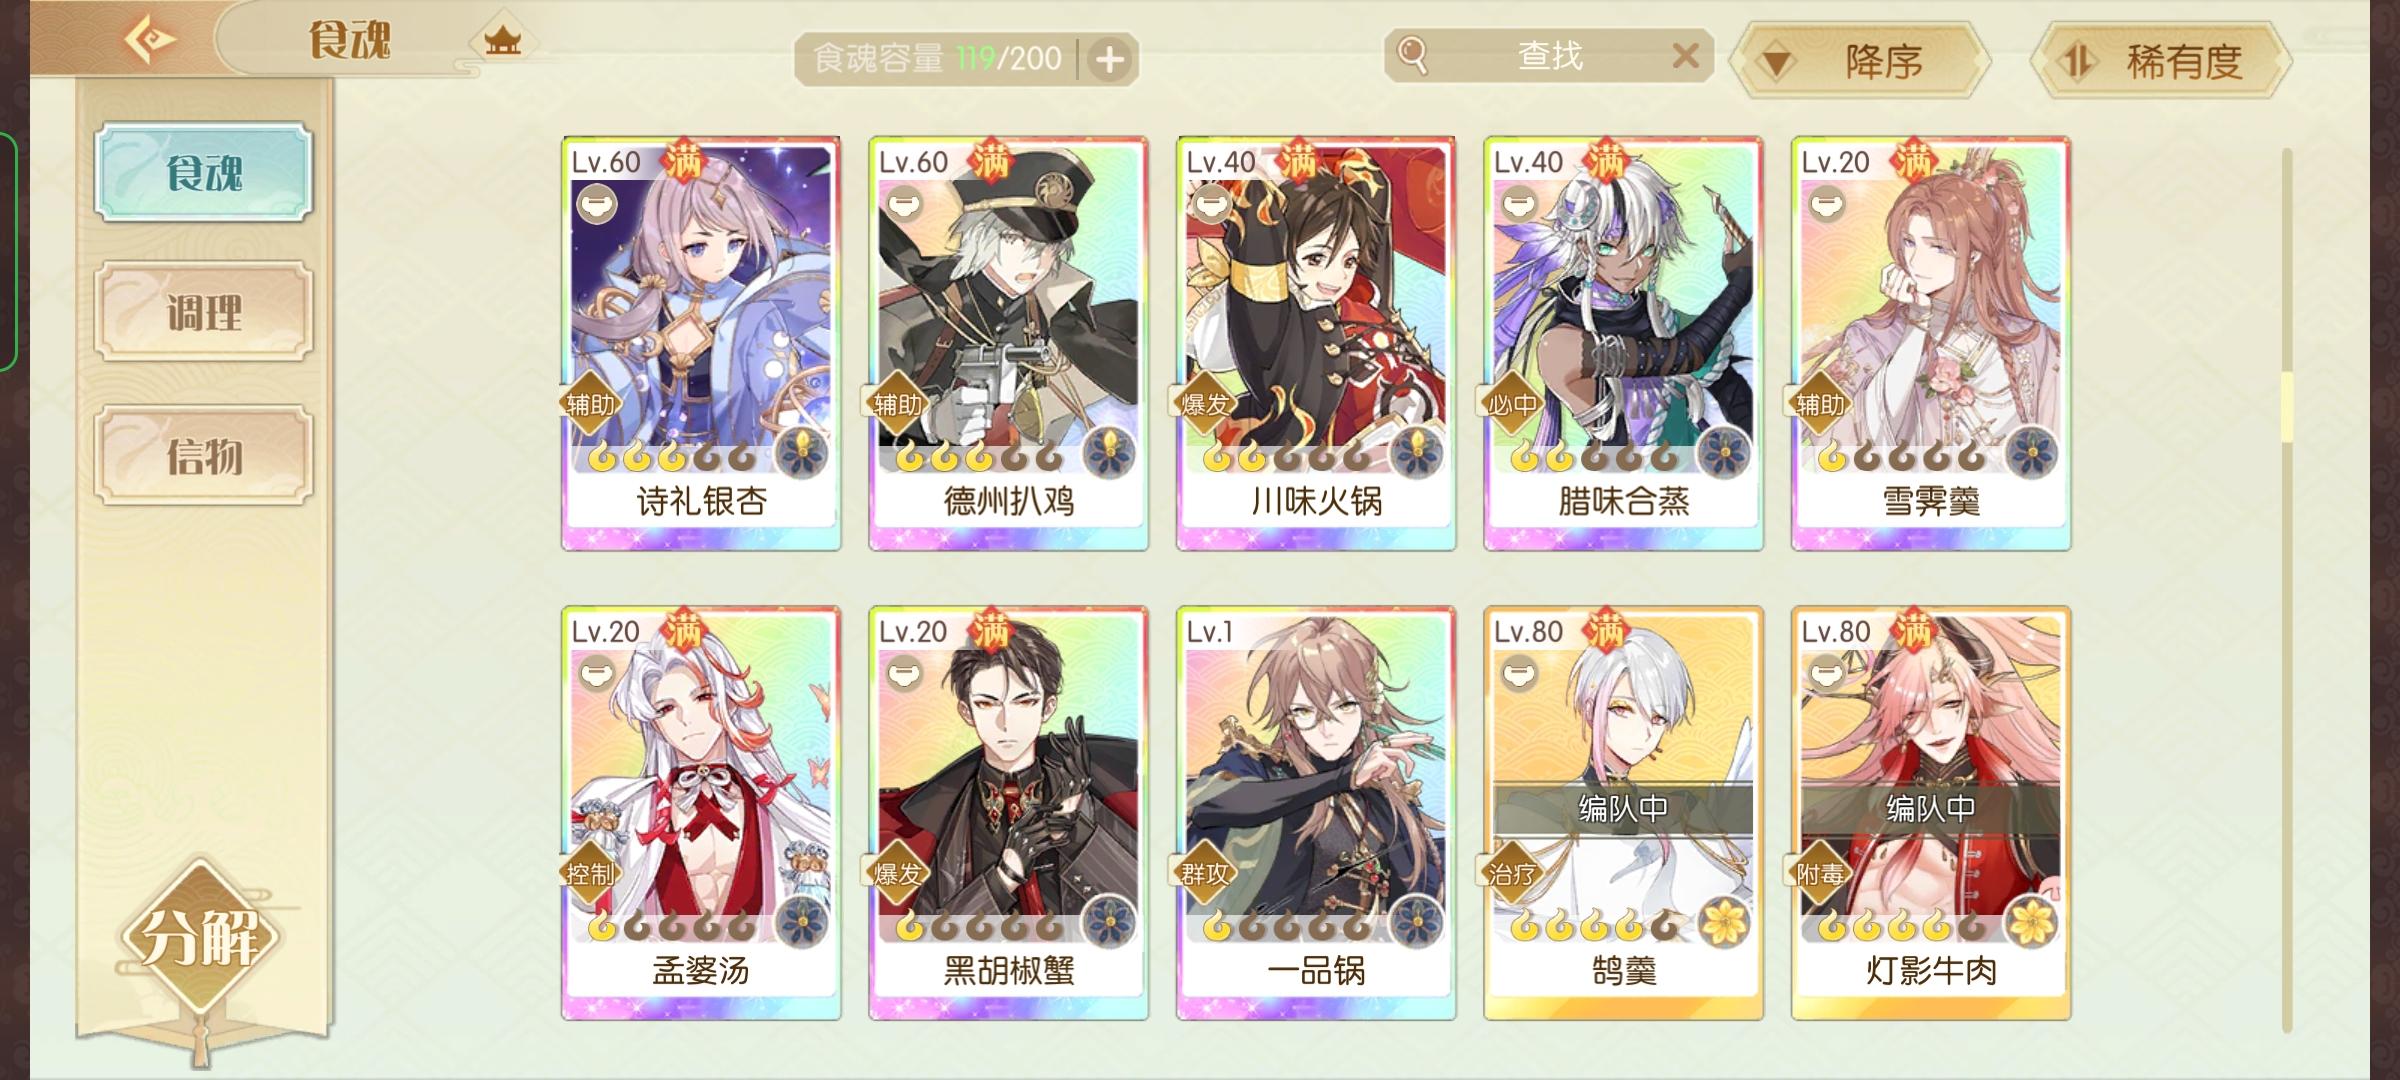Click the vertical scrollbar handle

(2286, 407)
